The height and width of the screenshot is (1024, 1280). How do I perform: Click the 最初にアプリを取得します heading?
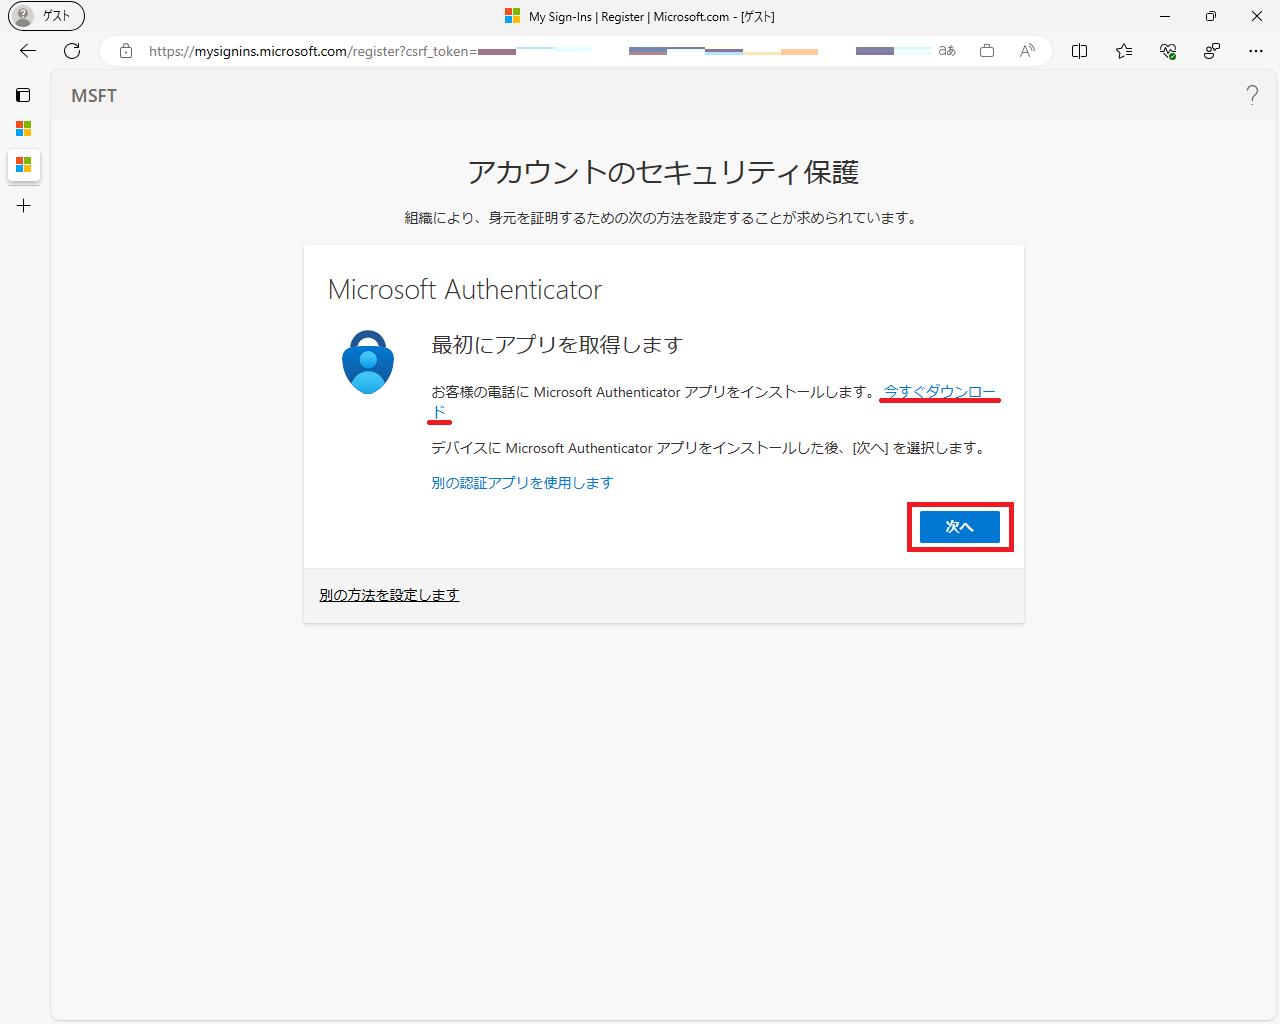pos(557,345)
